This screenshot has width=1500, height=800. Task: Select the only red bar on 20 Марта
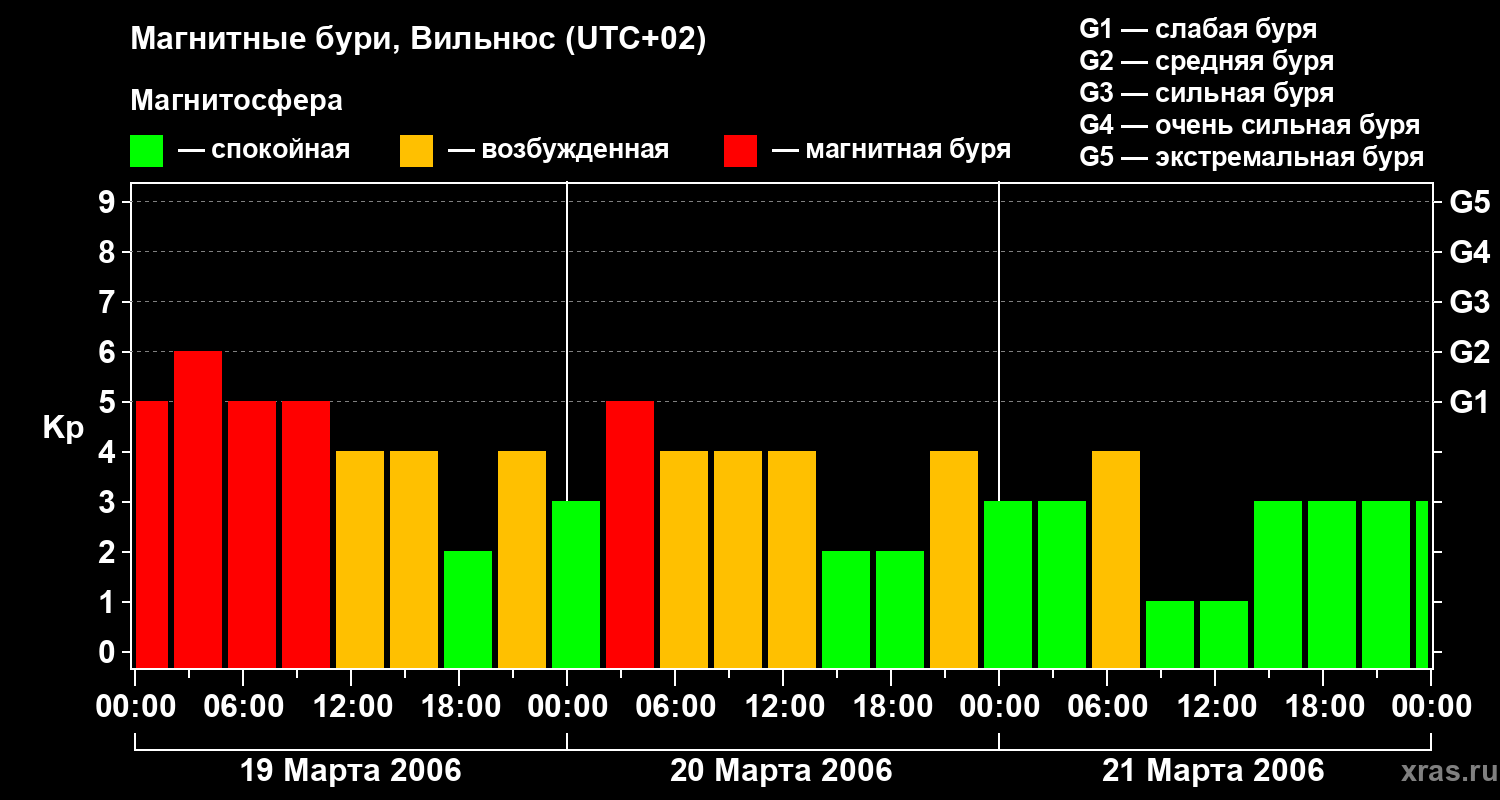click(630, 535)
